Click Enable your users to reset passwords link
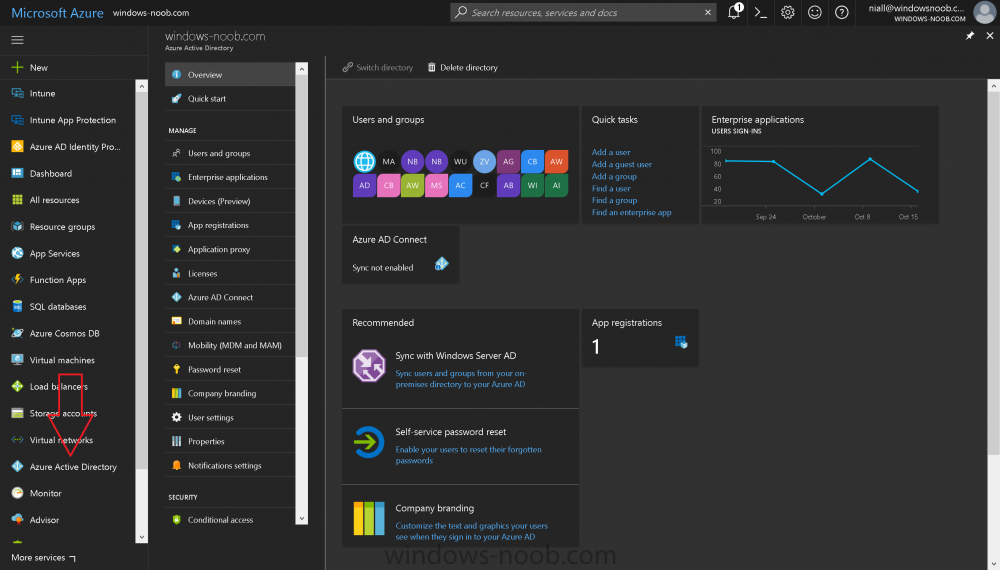 click(x=468, y=455)
